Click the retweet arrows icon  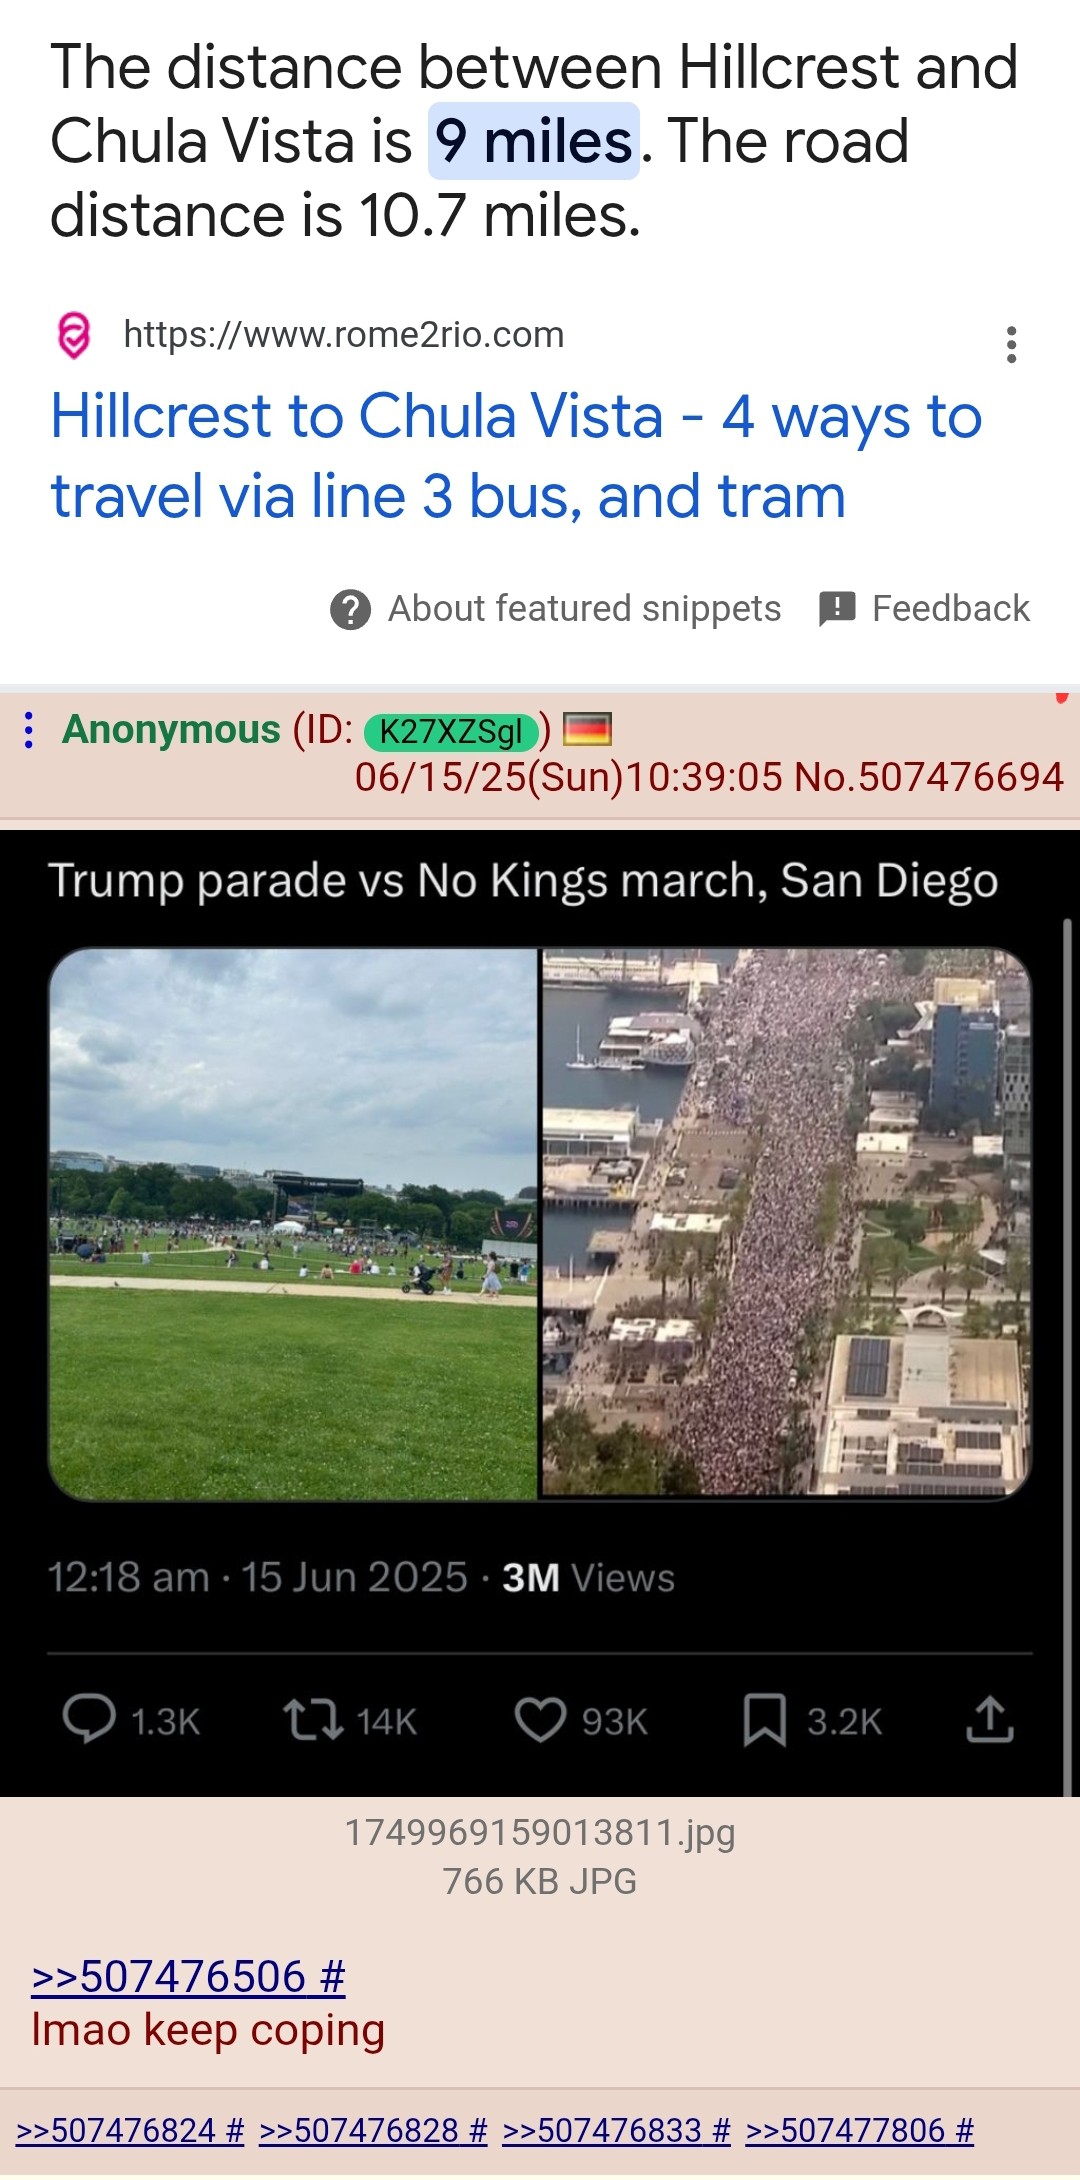(x=314, y=1720)
